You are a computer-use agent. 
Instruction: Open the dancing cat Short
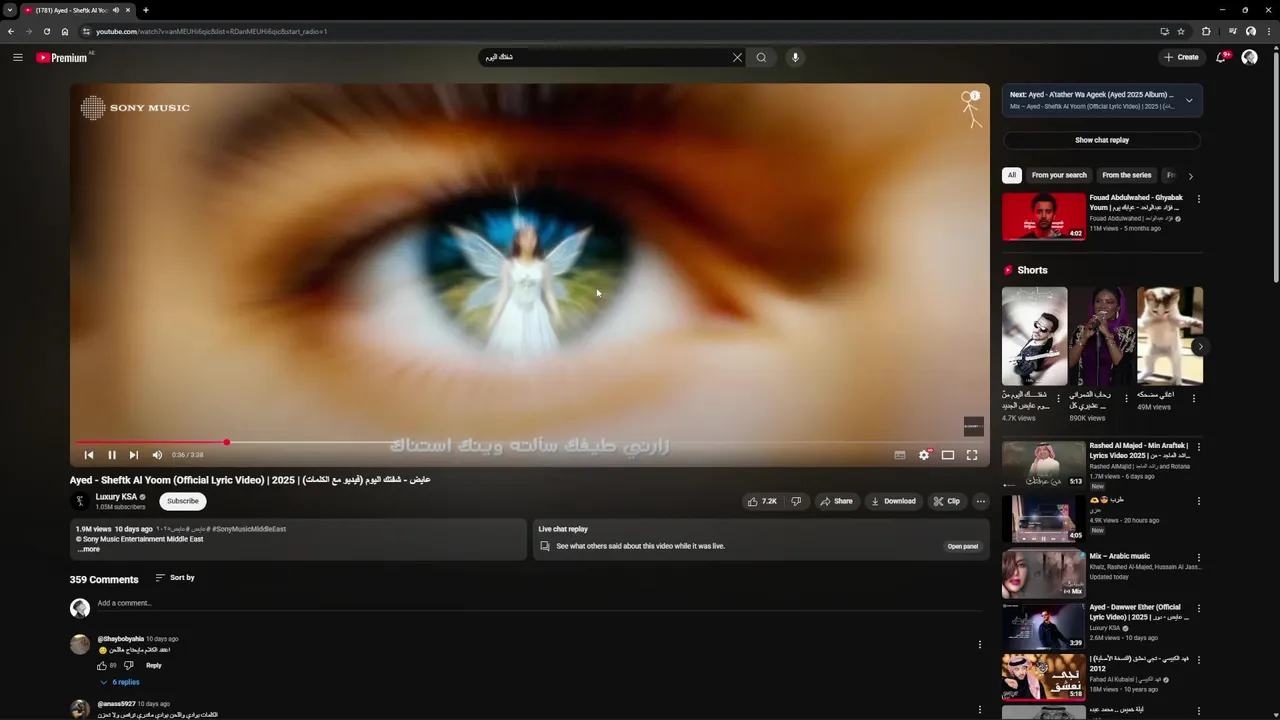(1170, 336)
